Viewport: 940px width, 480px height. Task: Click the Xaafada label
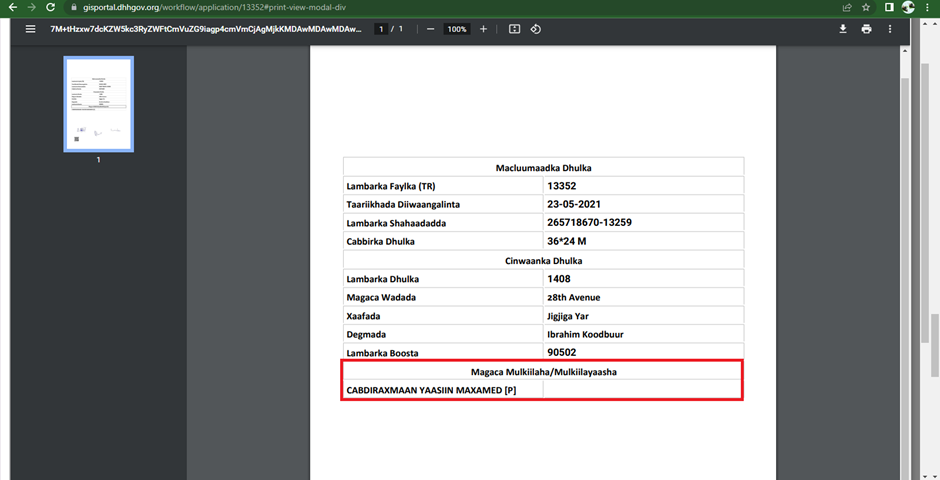point(363,316)
